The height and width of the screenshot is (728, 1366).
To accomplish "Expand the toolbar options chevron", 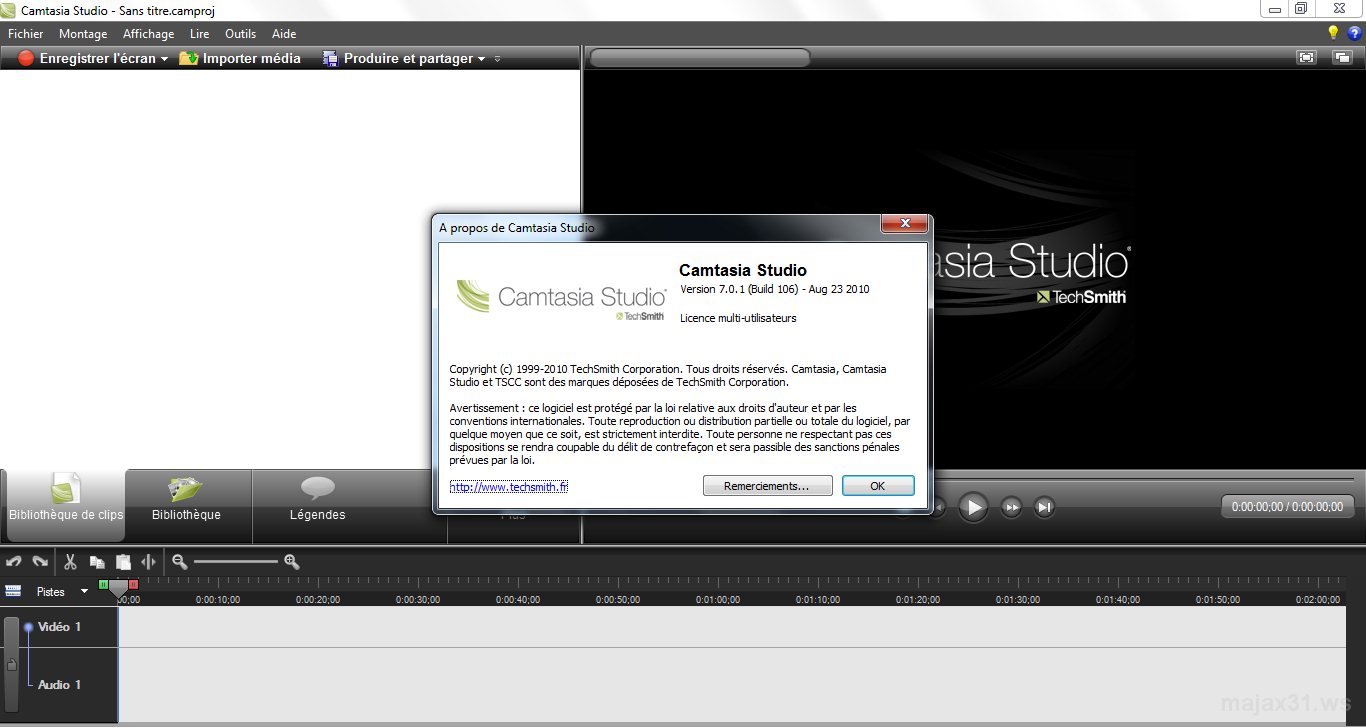I will point(497,59).
